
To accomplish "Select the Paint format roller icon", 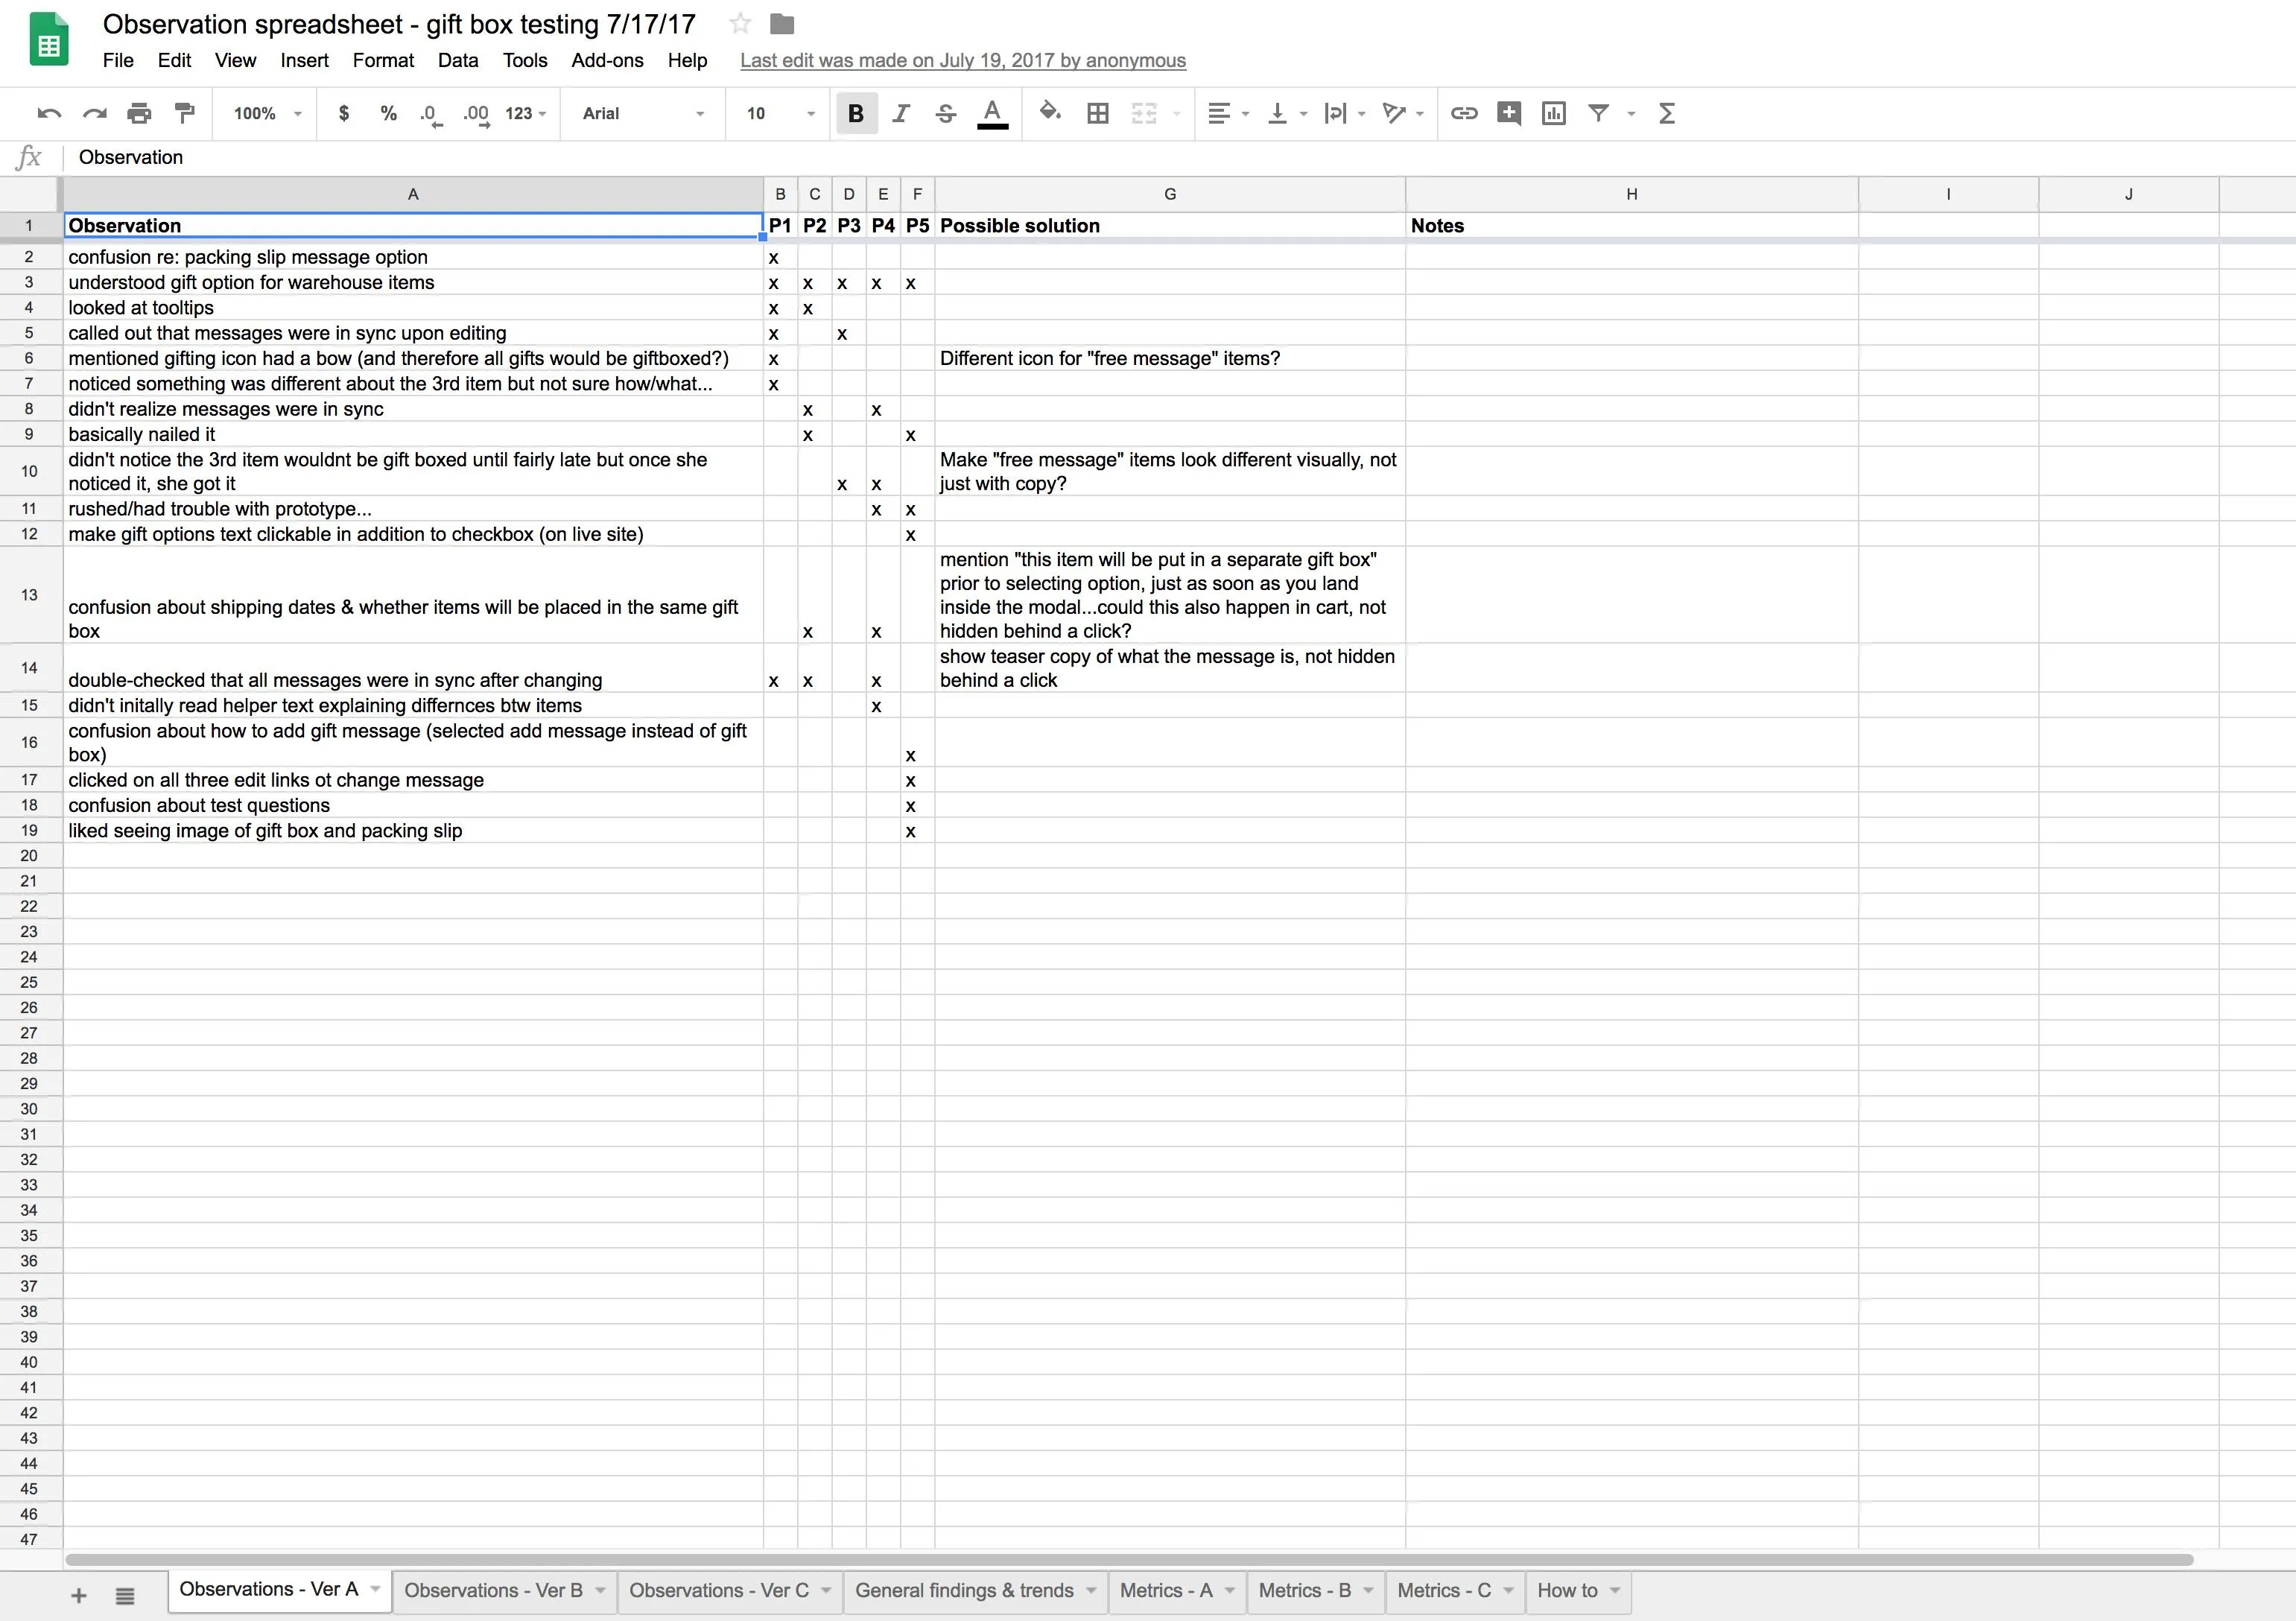I will 184,114.
